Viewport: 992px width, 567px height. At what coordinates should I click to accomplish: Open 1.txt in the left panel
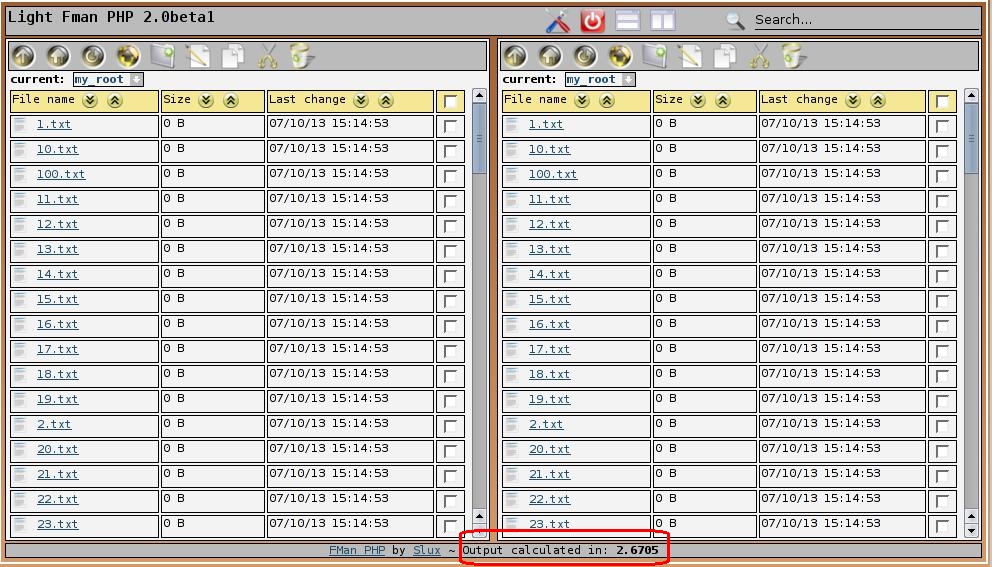point(54,125)
